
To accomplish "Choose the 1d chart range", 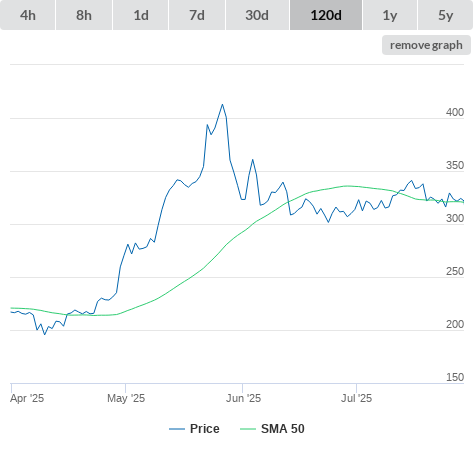I will [x=141, y=15].
